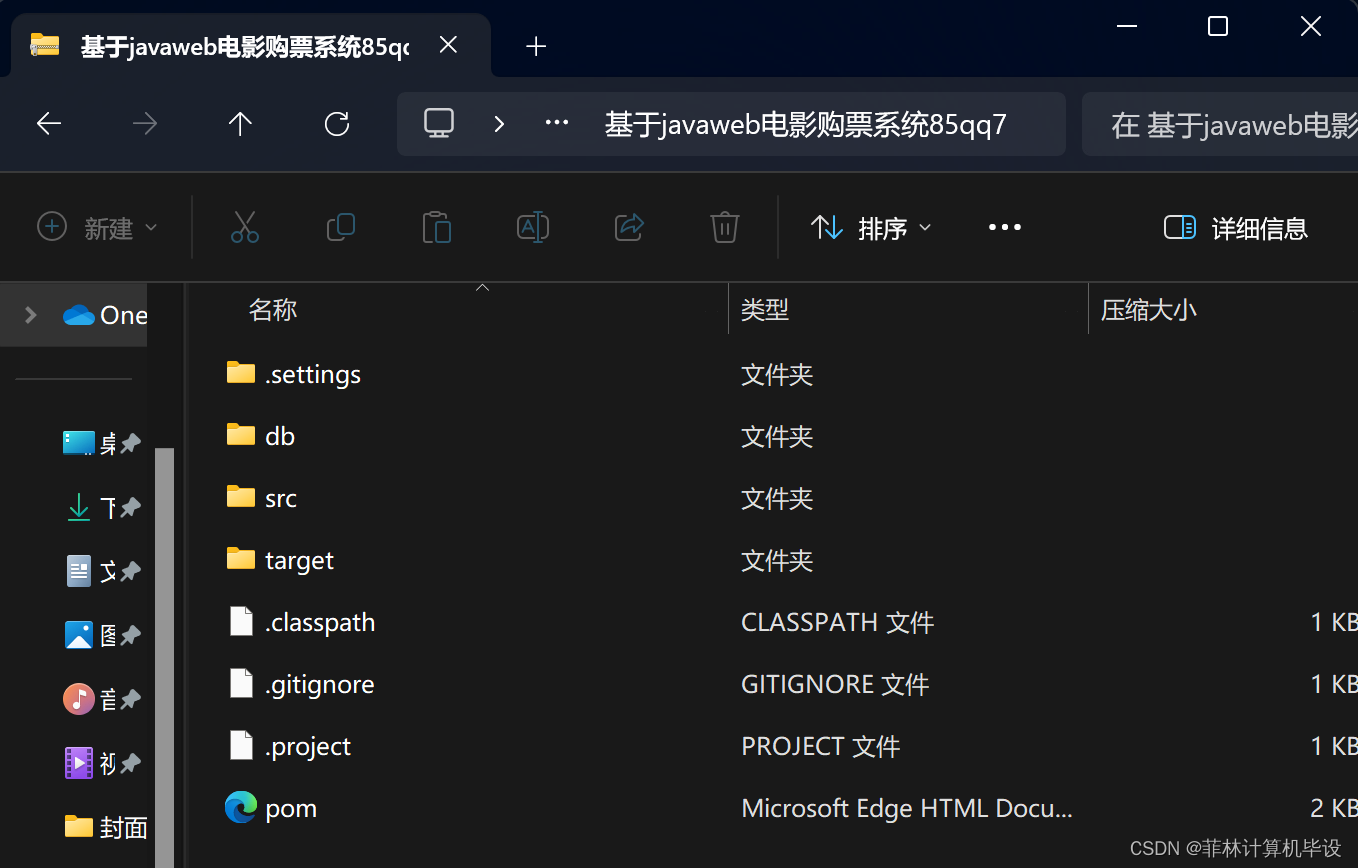This screenshot has width=1358, height=868.
Task: Show hidden path segments via the ellipsis
Action: click(x=557, y=123)
